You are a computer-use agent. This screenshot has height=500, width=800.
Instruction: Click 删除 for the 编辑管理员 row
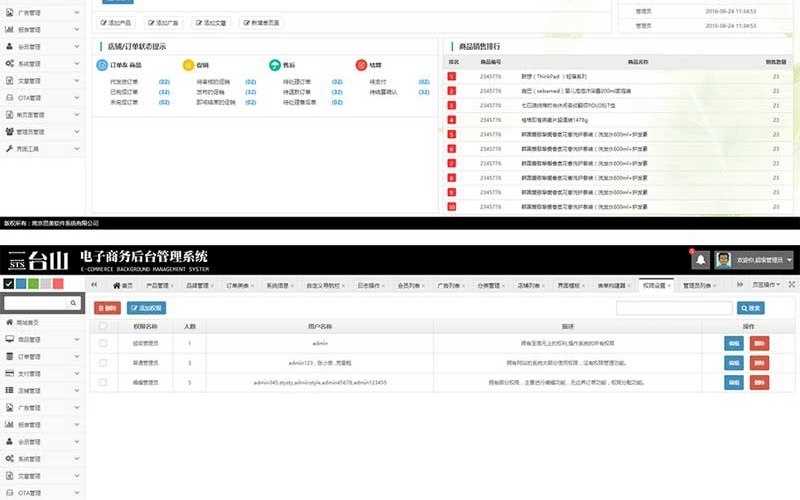click(x=759, y=382)
